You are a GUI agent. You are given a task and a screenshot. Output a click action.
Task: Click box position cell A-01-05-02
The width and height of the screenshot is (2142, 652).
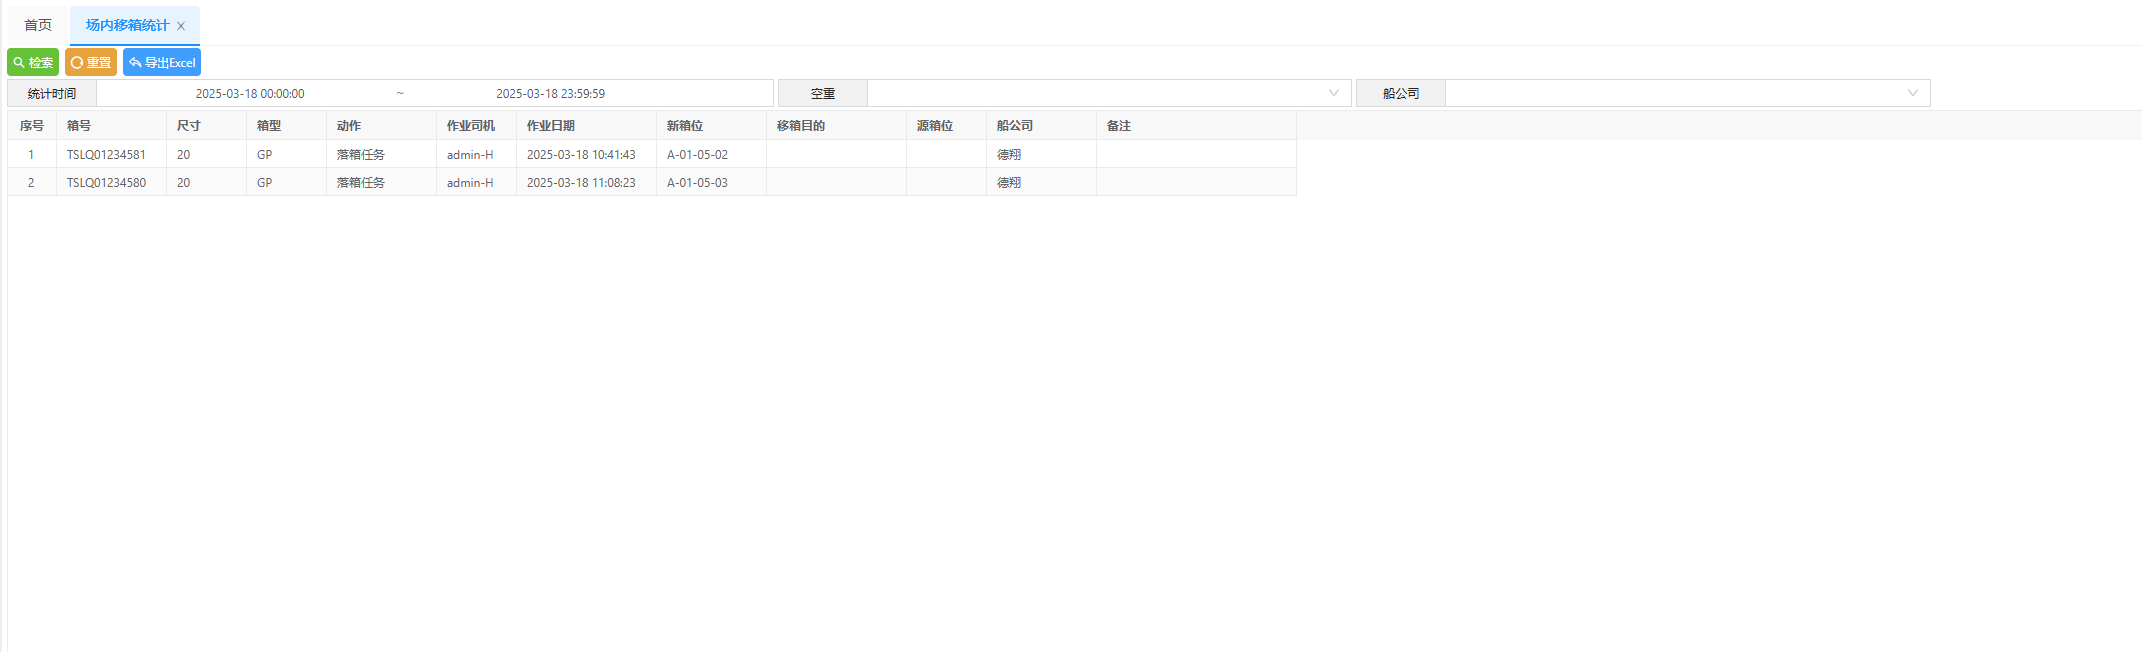click(697, 155)
